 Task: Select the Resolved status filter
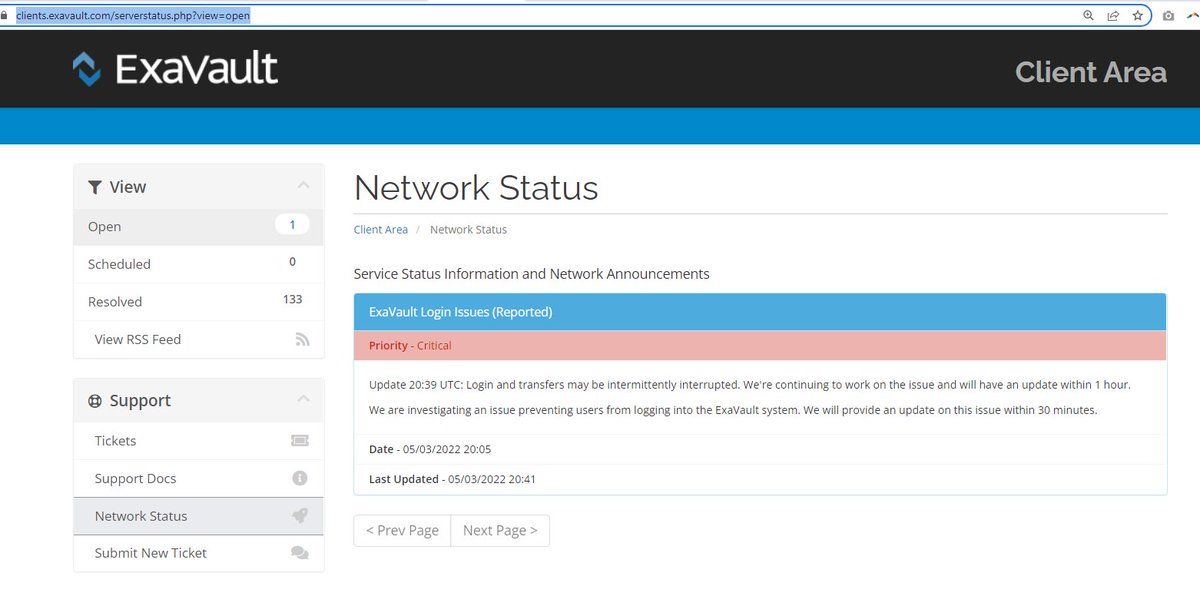pos(199,302)
